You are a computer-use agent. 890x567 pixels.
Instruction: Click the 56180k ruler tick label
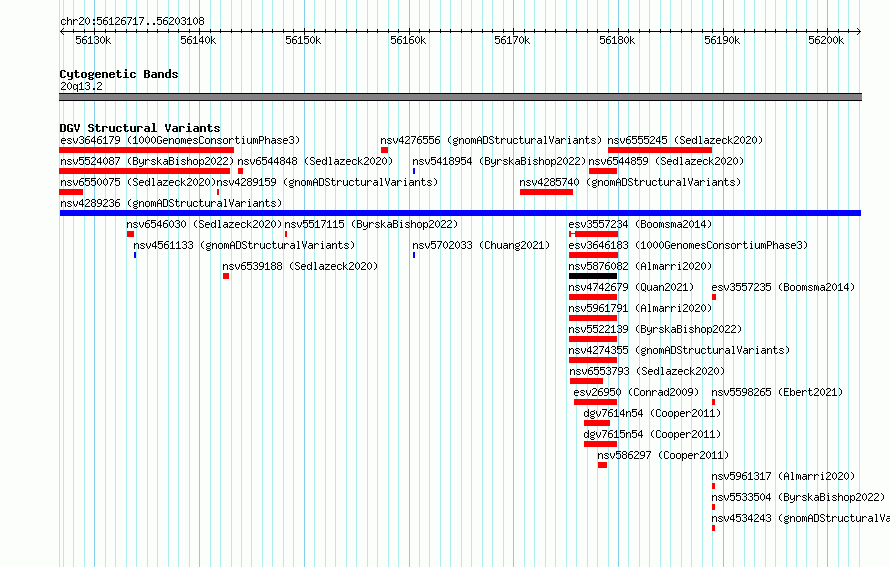(617, 40)
